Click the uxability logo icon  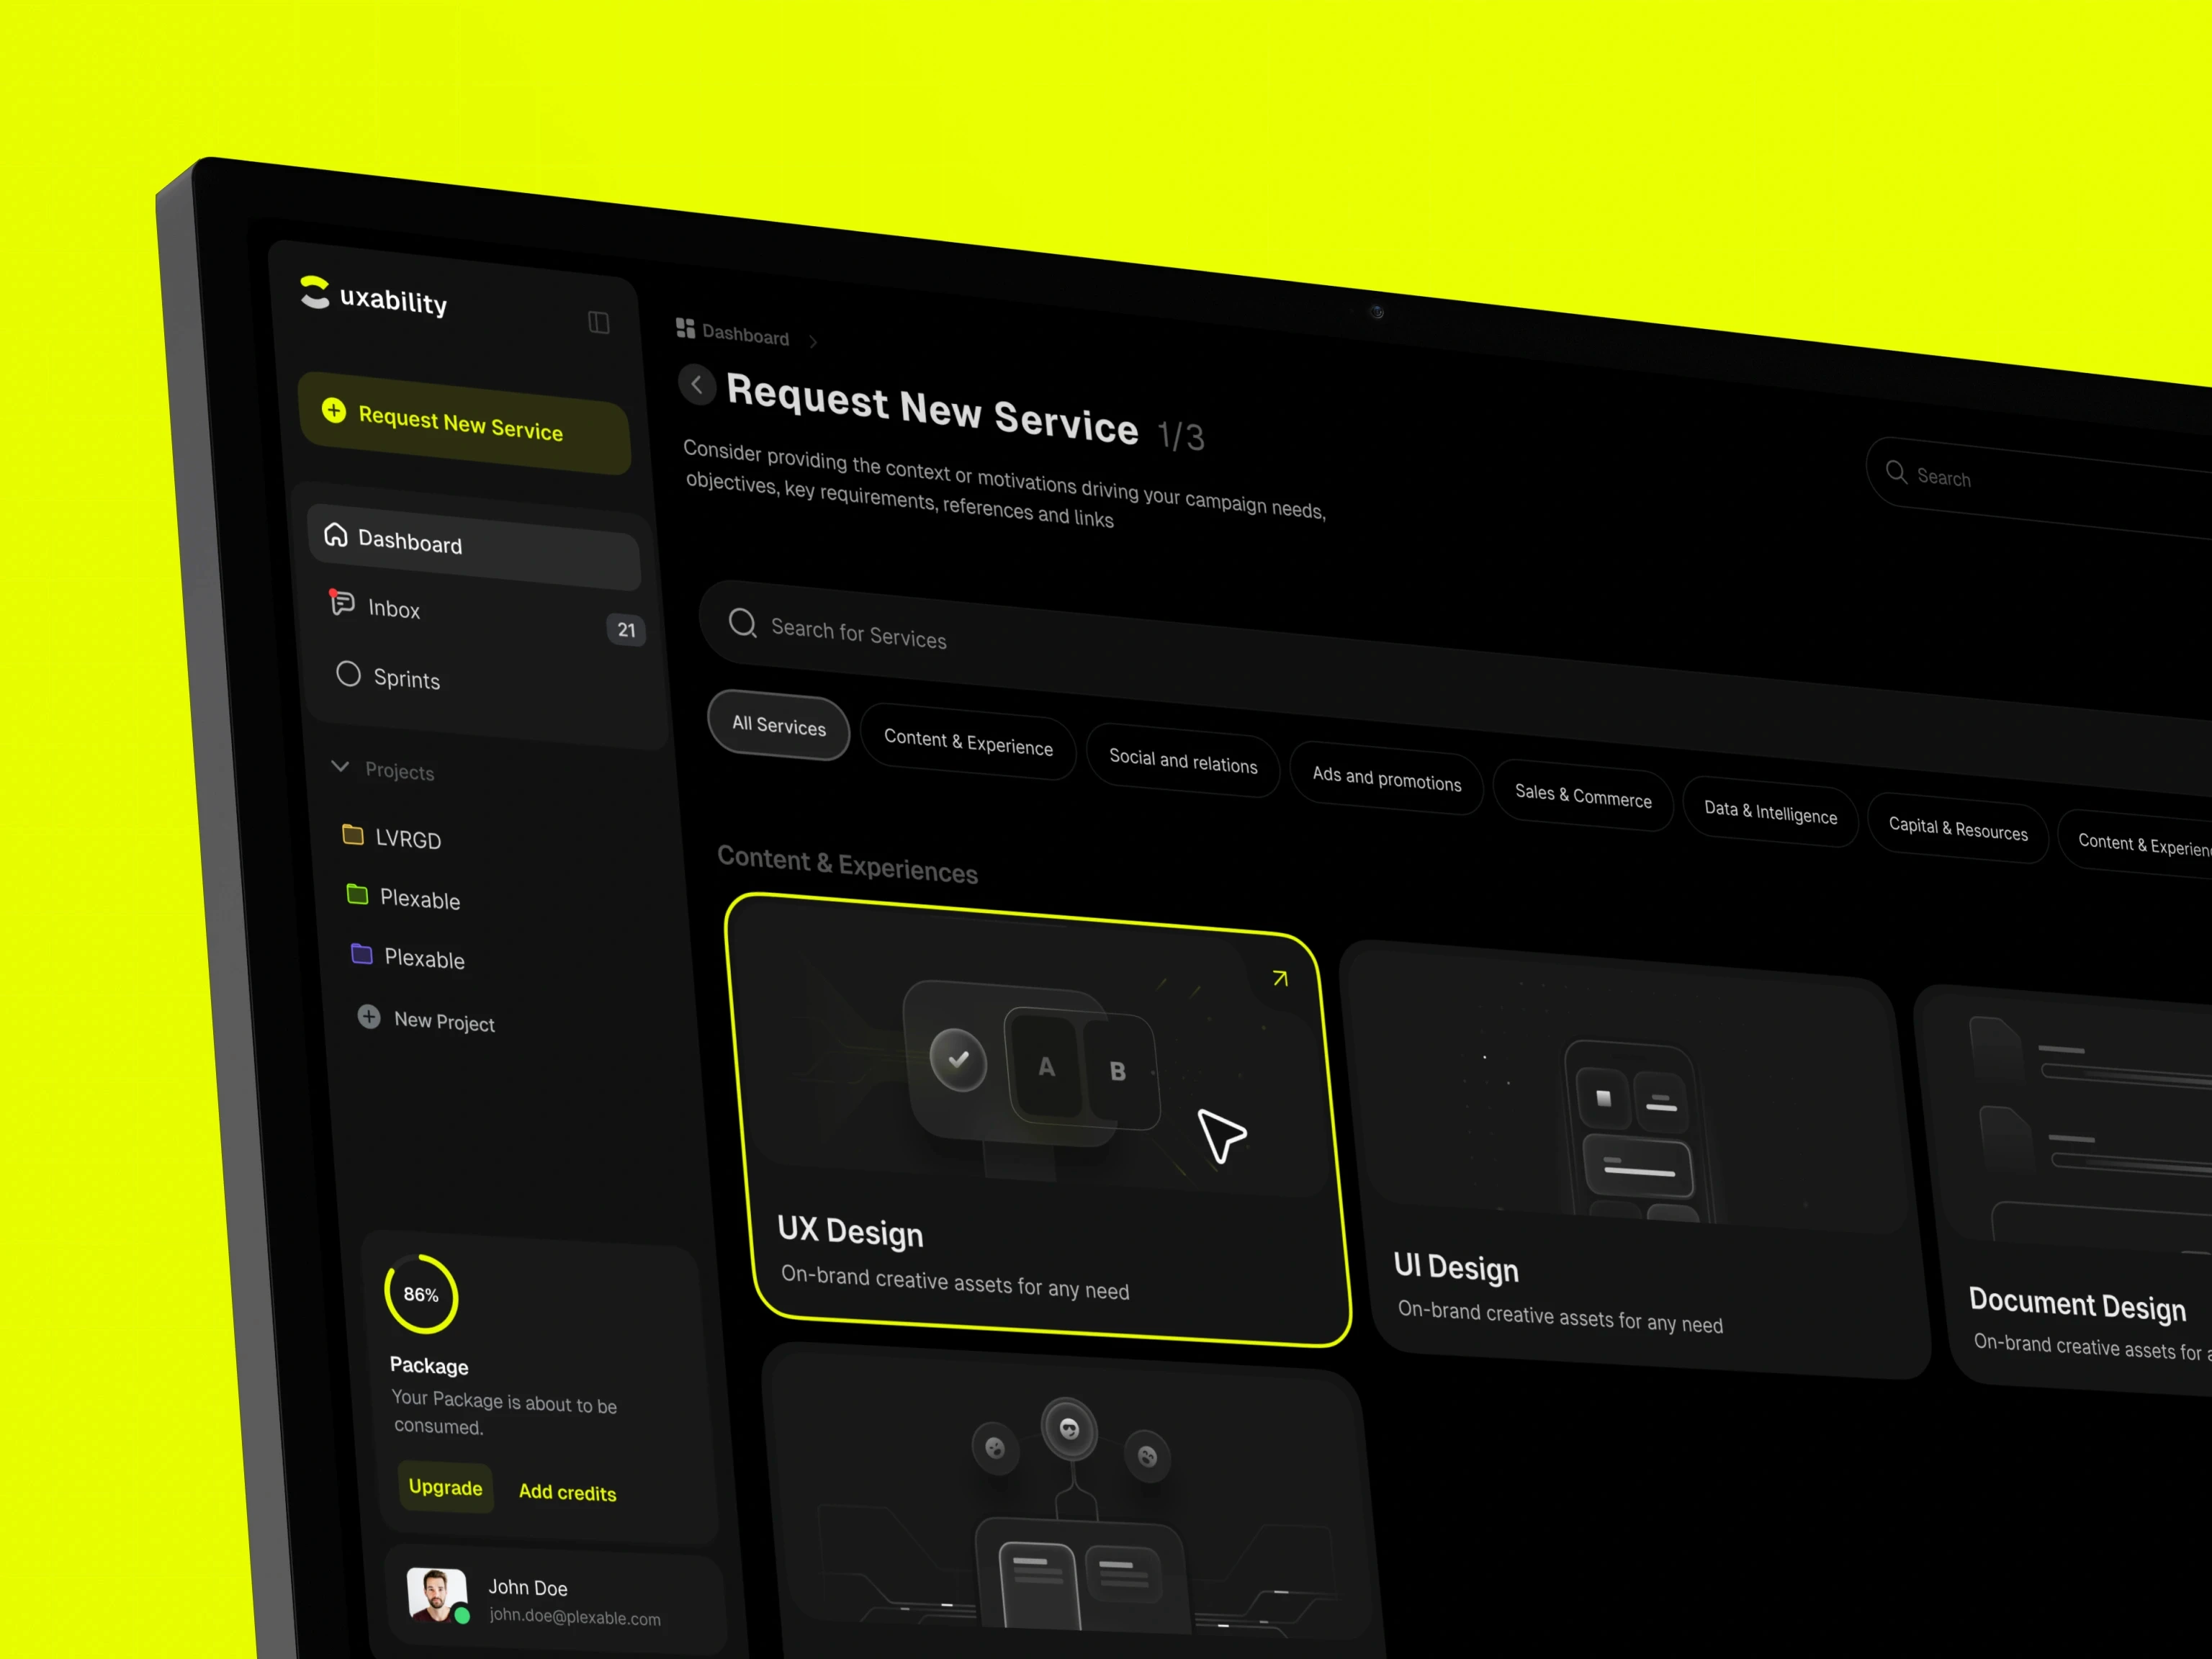click(x=314, y=292)
